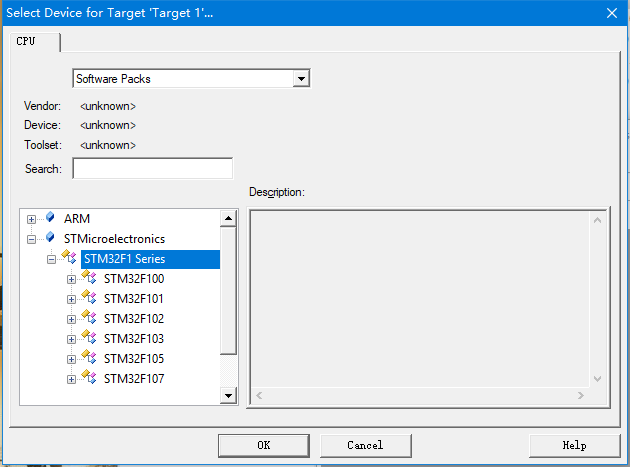Select the STMicroelectronics tree label

(114, 239)
